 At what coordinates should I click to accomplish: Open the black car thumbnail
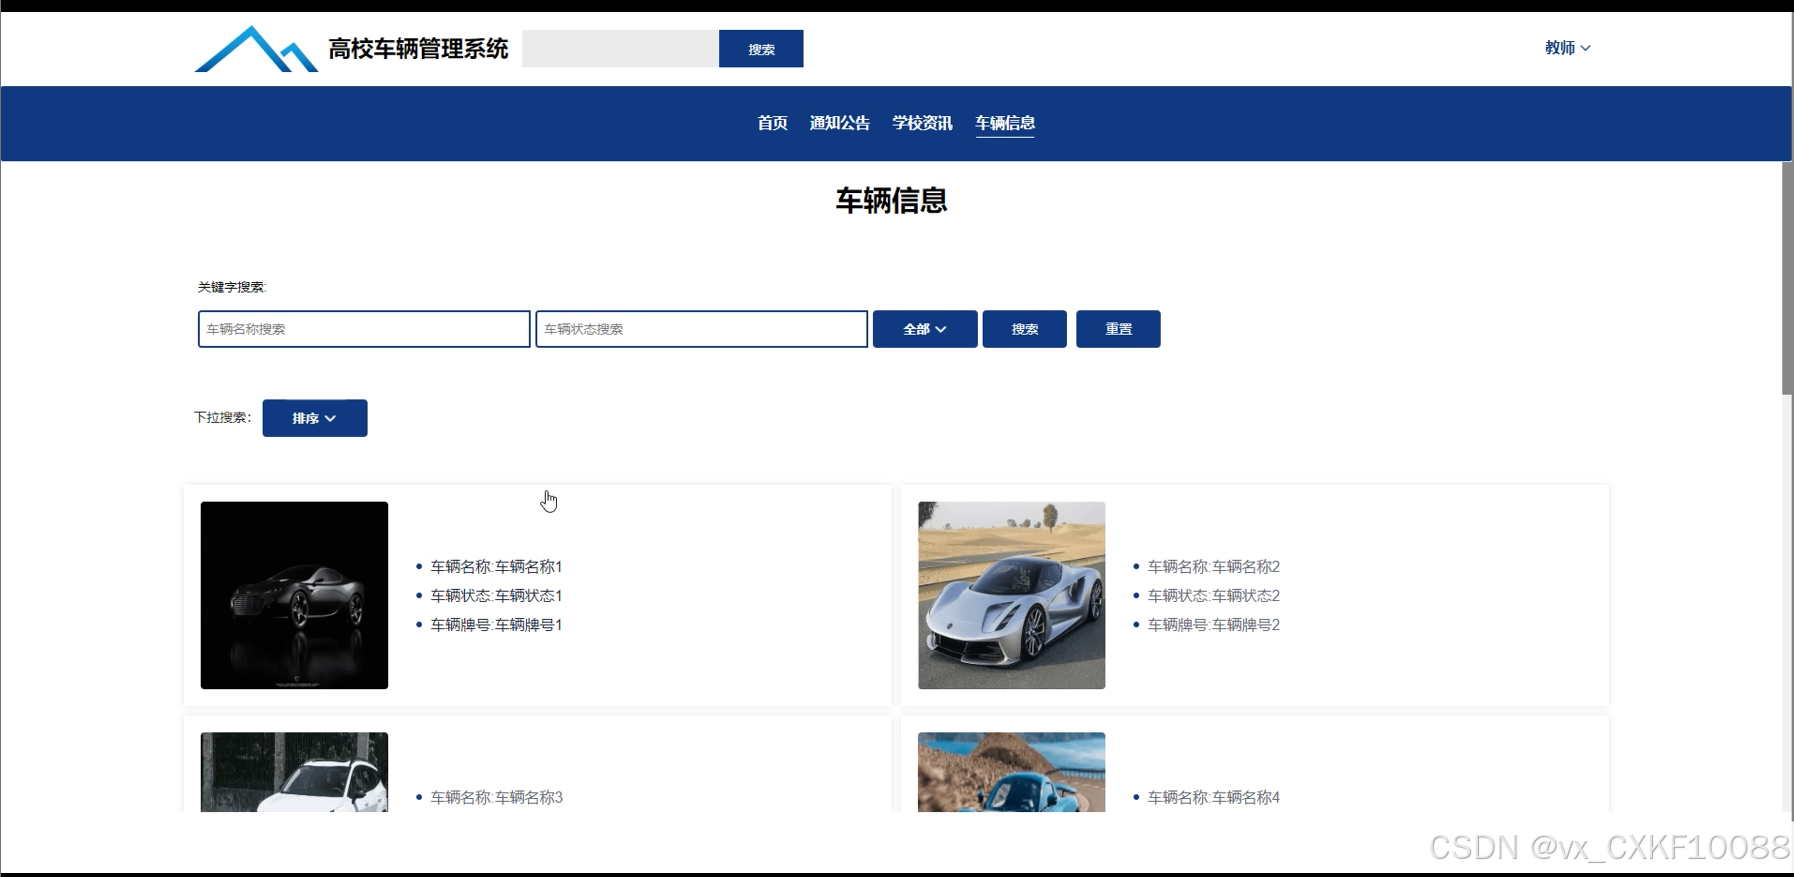[x=294, y=595]
